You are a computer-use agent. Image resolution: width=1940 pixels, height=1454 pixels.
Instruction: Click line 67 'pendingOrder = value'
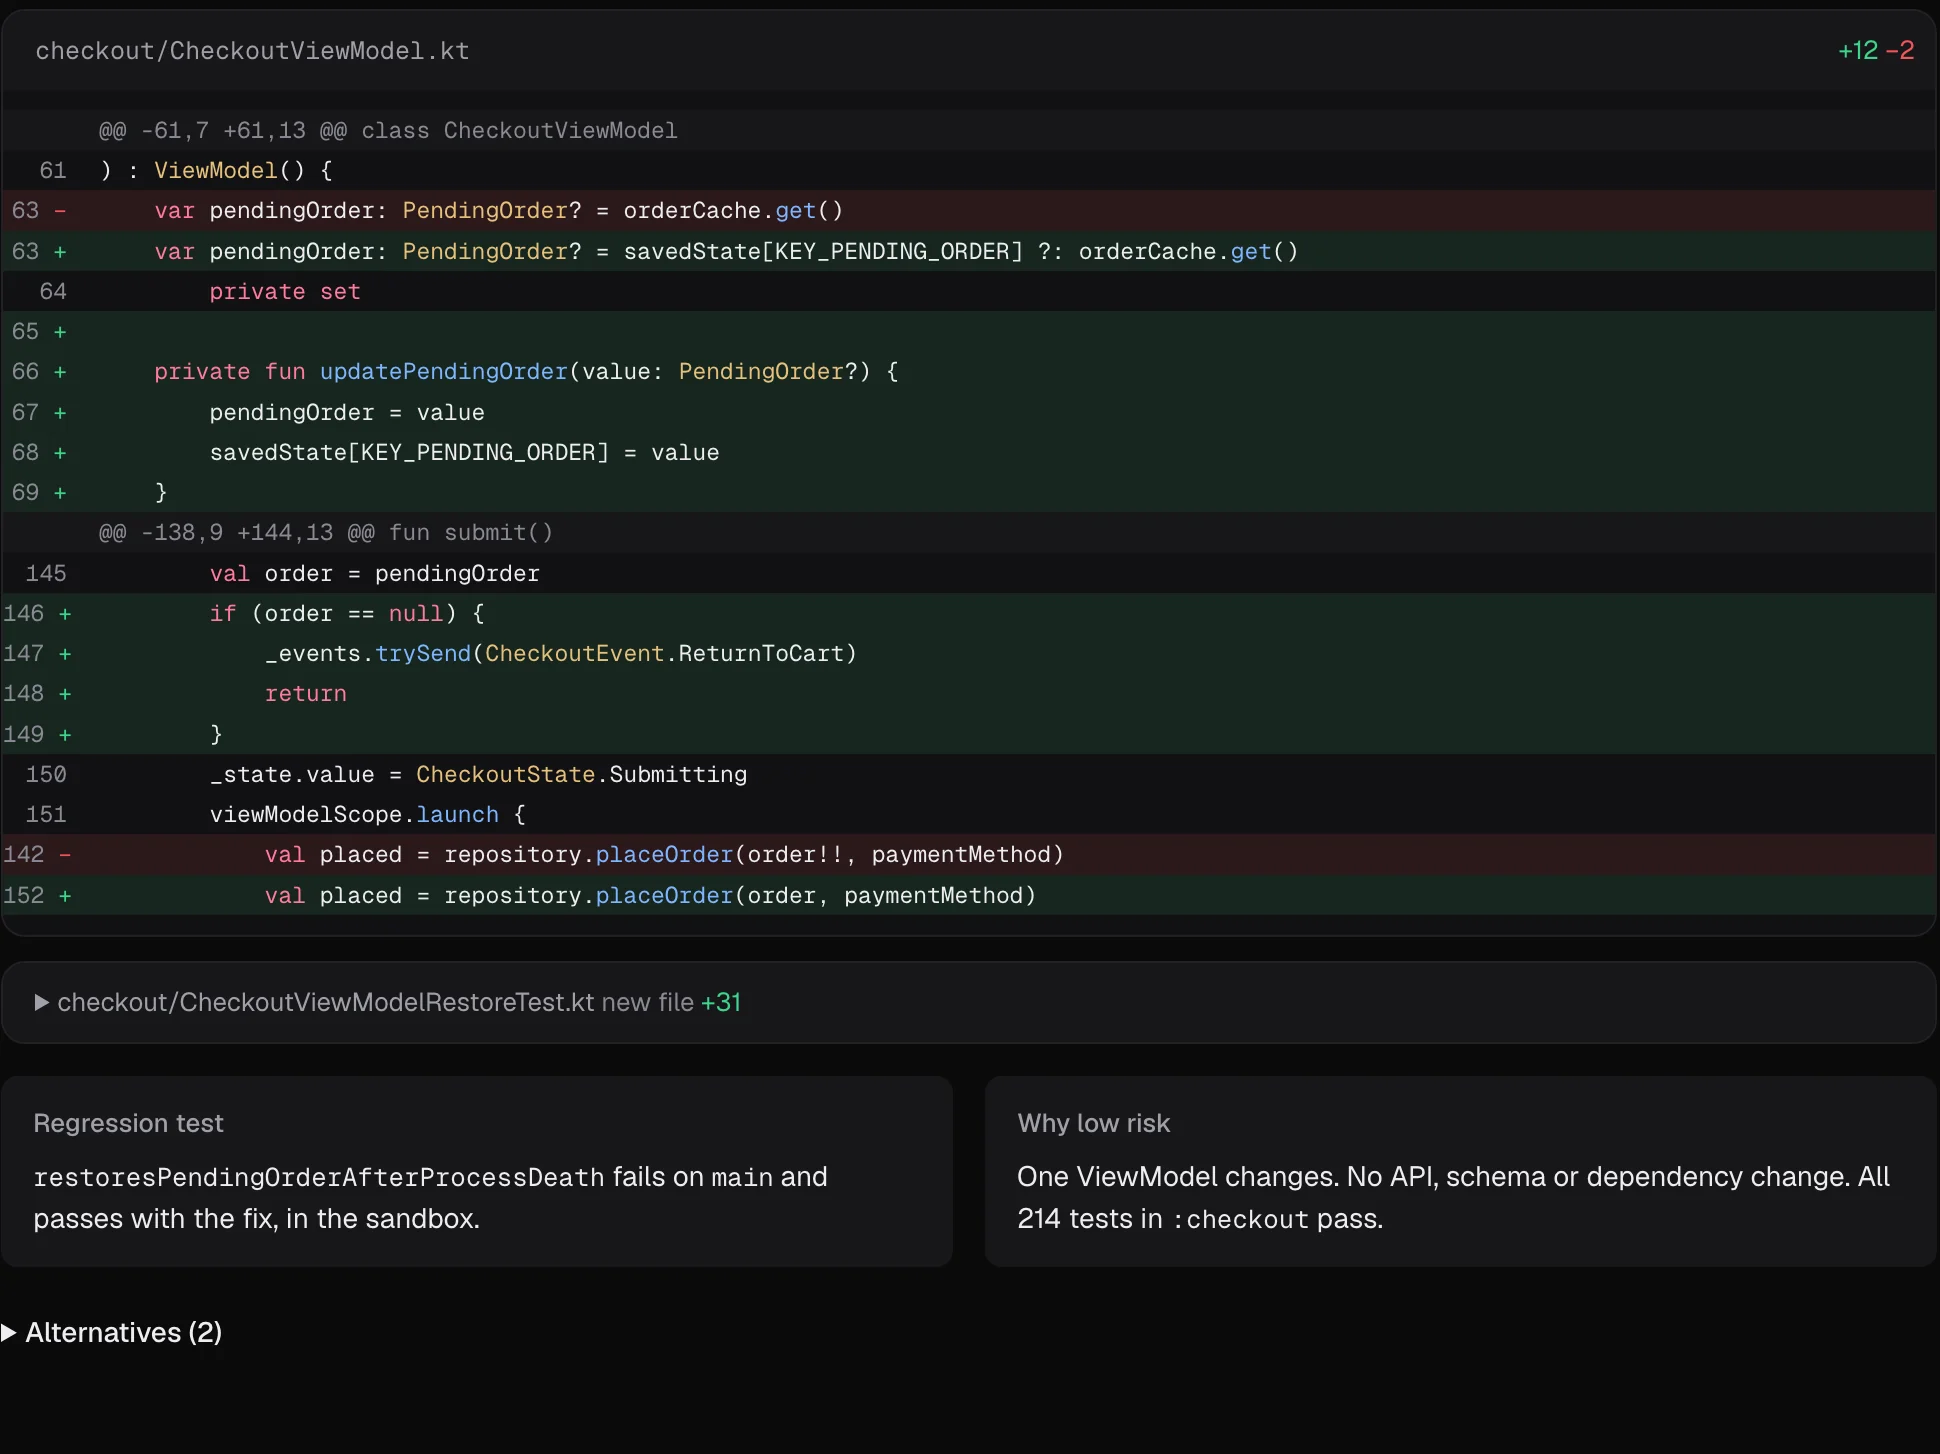click(969, 412)
